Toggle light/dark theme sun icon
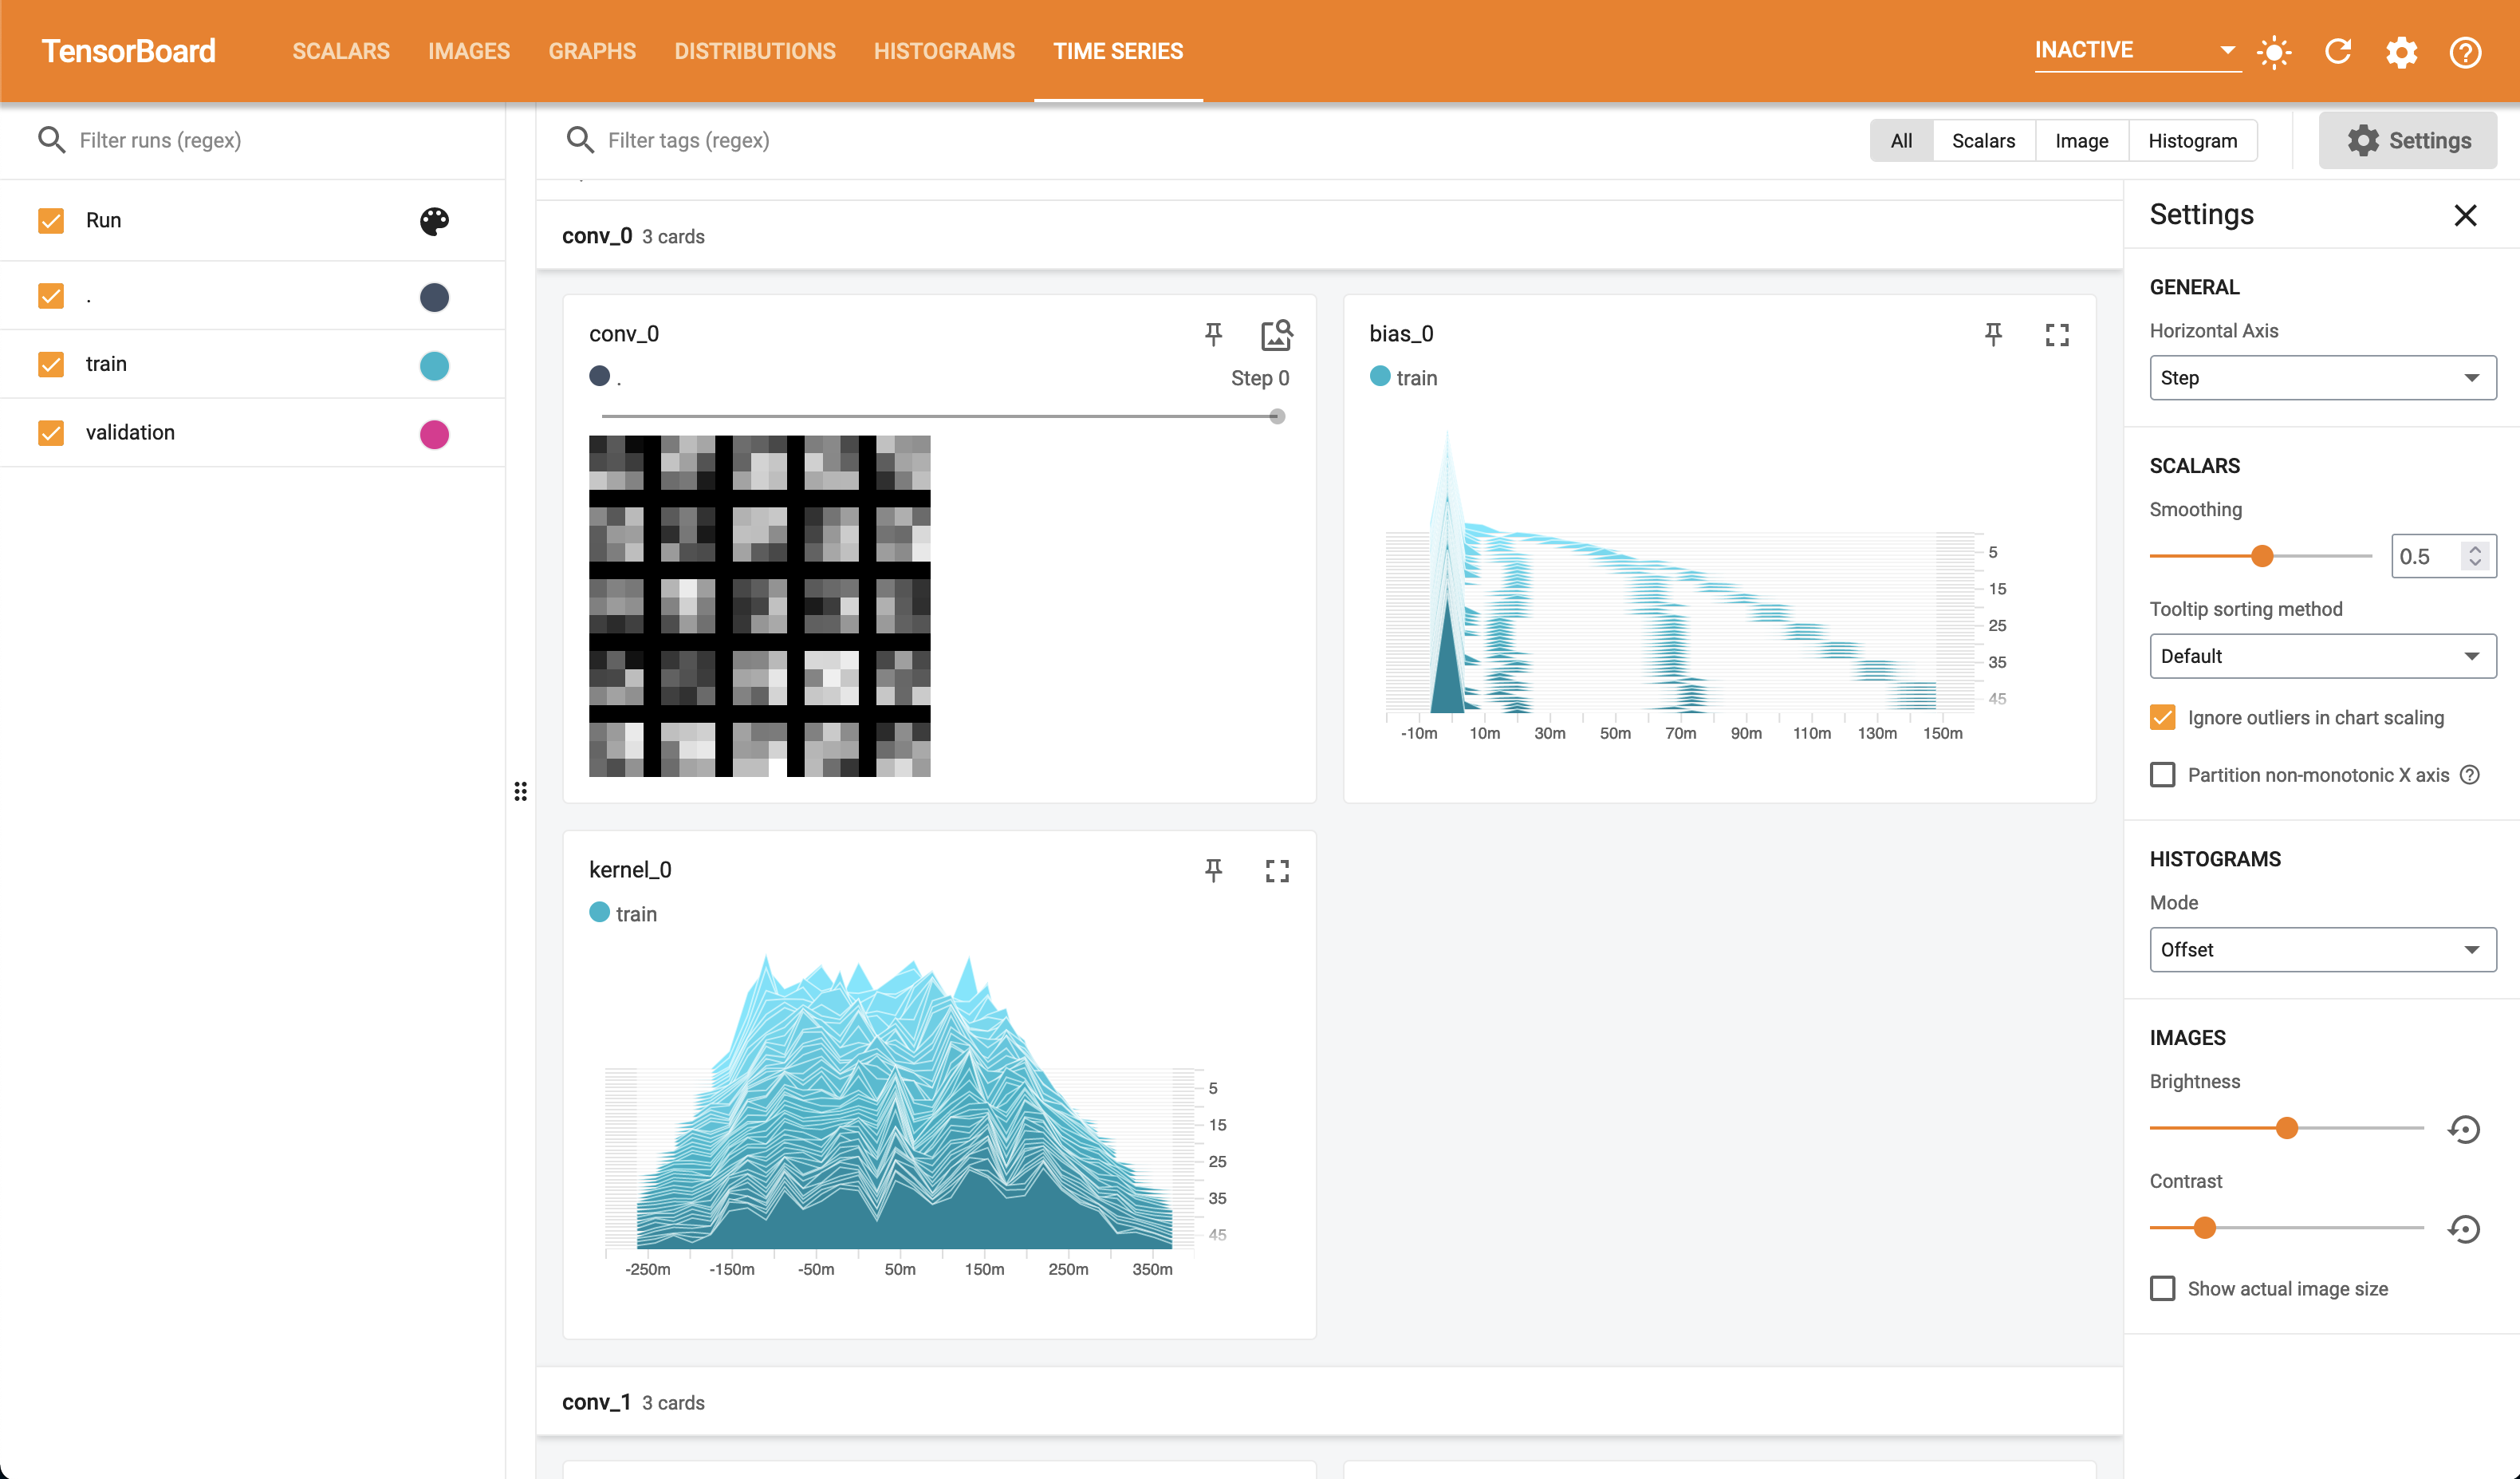The width and height of the screenshot is (2520, 1479). [2274, 51]
